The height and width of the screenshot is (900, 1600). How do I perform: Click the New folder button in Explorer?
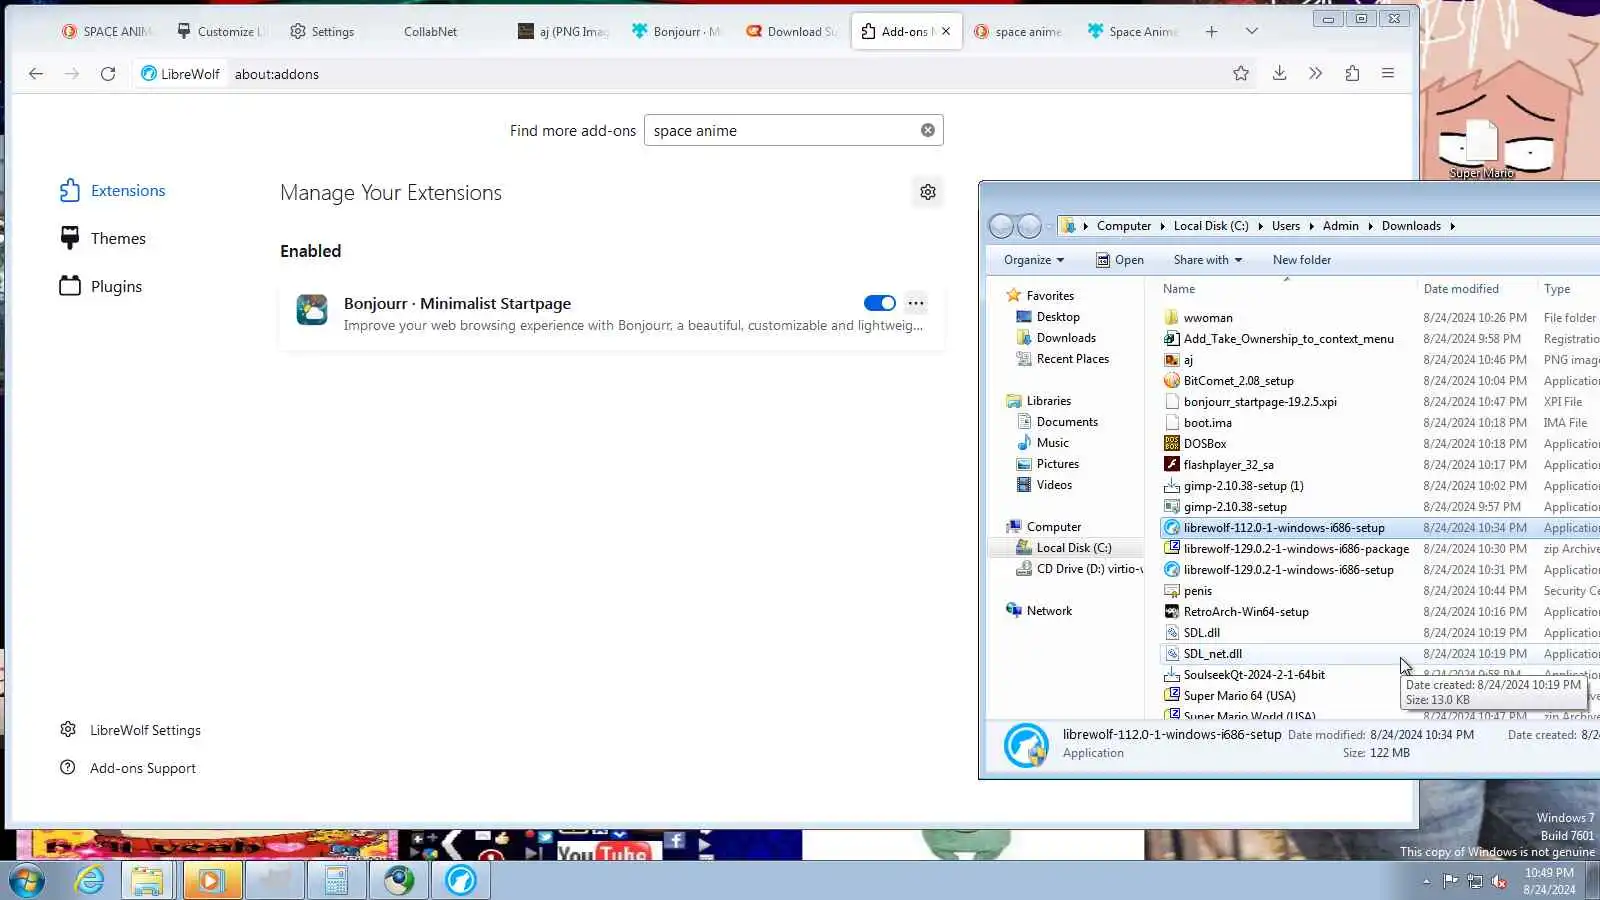[x=1302, y=260]
